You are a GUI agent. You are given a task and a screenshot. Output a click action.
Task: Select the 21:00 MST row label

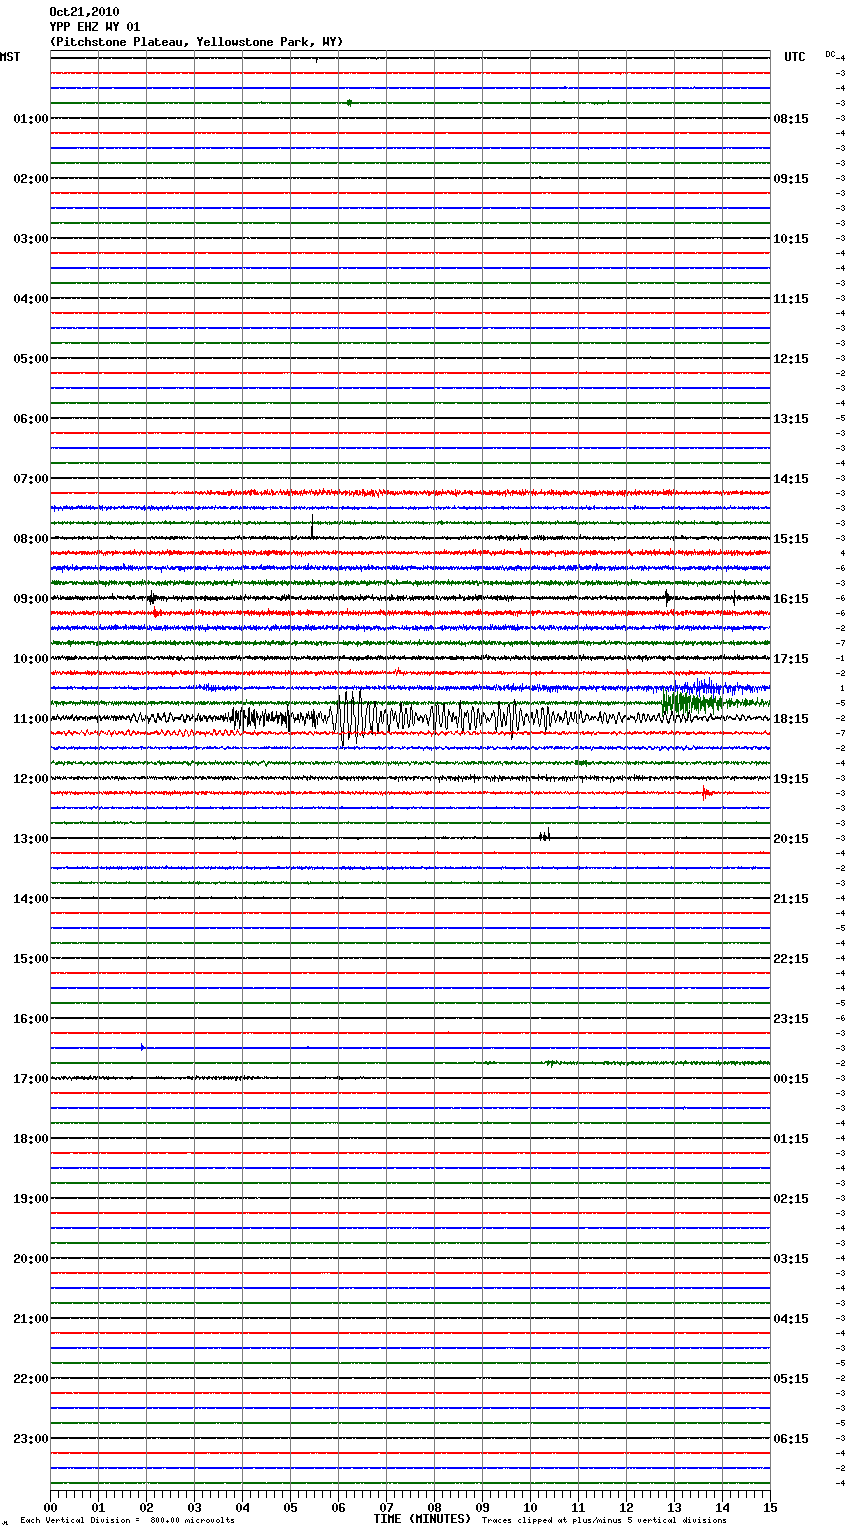click(x=31, y=1319)
